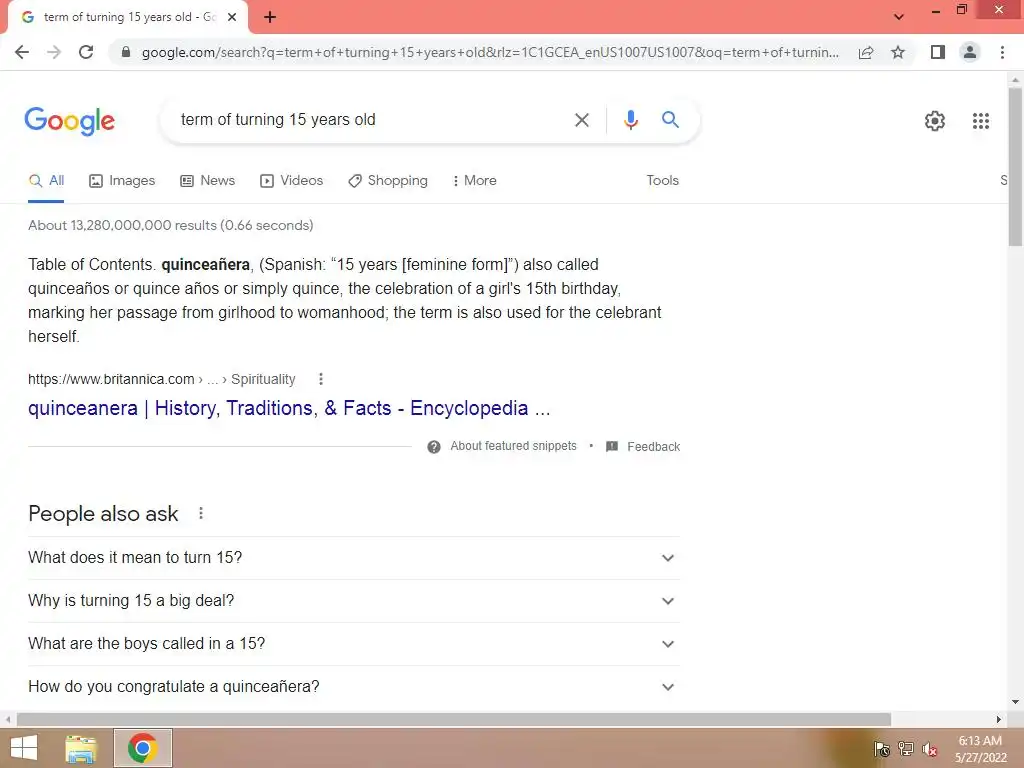Click the results count text
Image resolution: width=1024 pixels, height=768 pixels.
[170, 225]
